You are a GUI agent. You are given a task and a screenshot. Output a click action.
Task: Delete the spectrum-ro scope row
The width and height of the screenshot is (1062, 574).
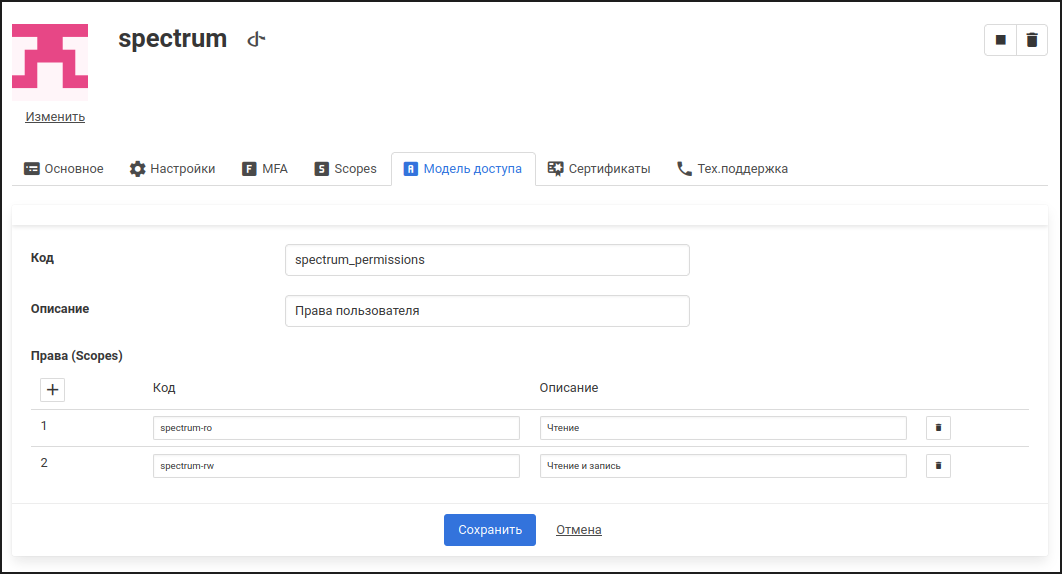click(938, 428)
